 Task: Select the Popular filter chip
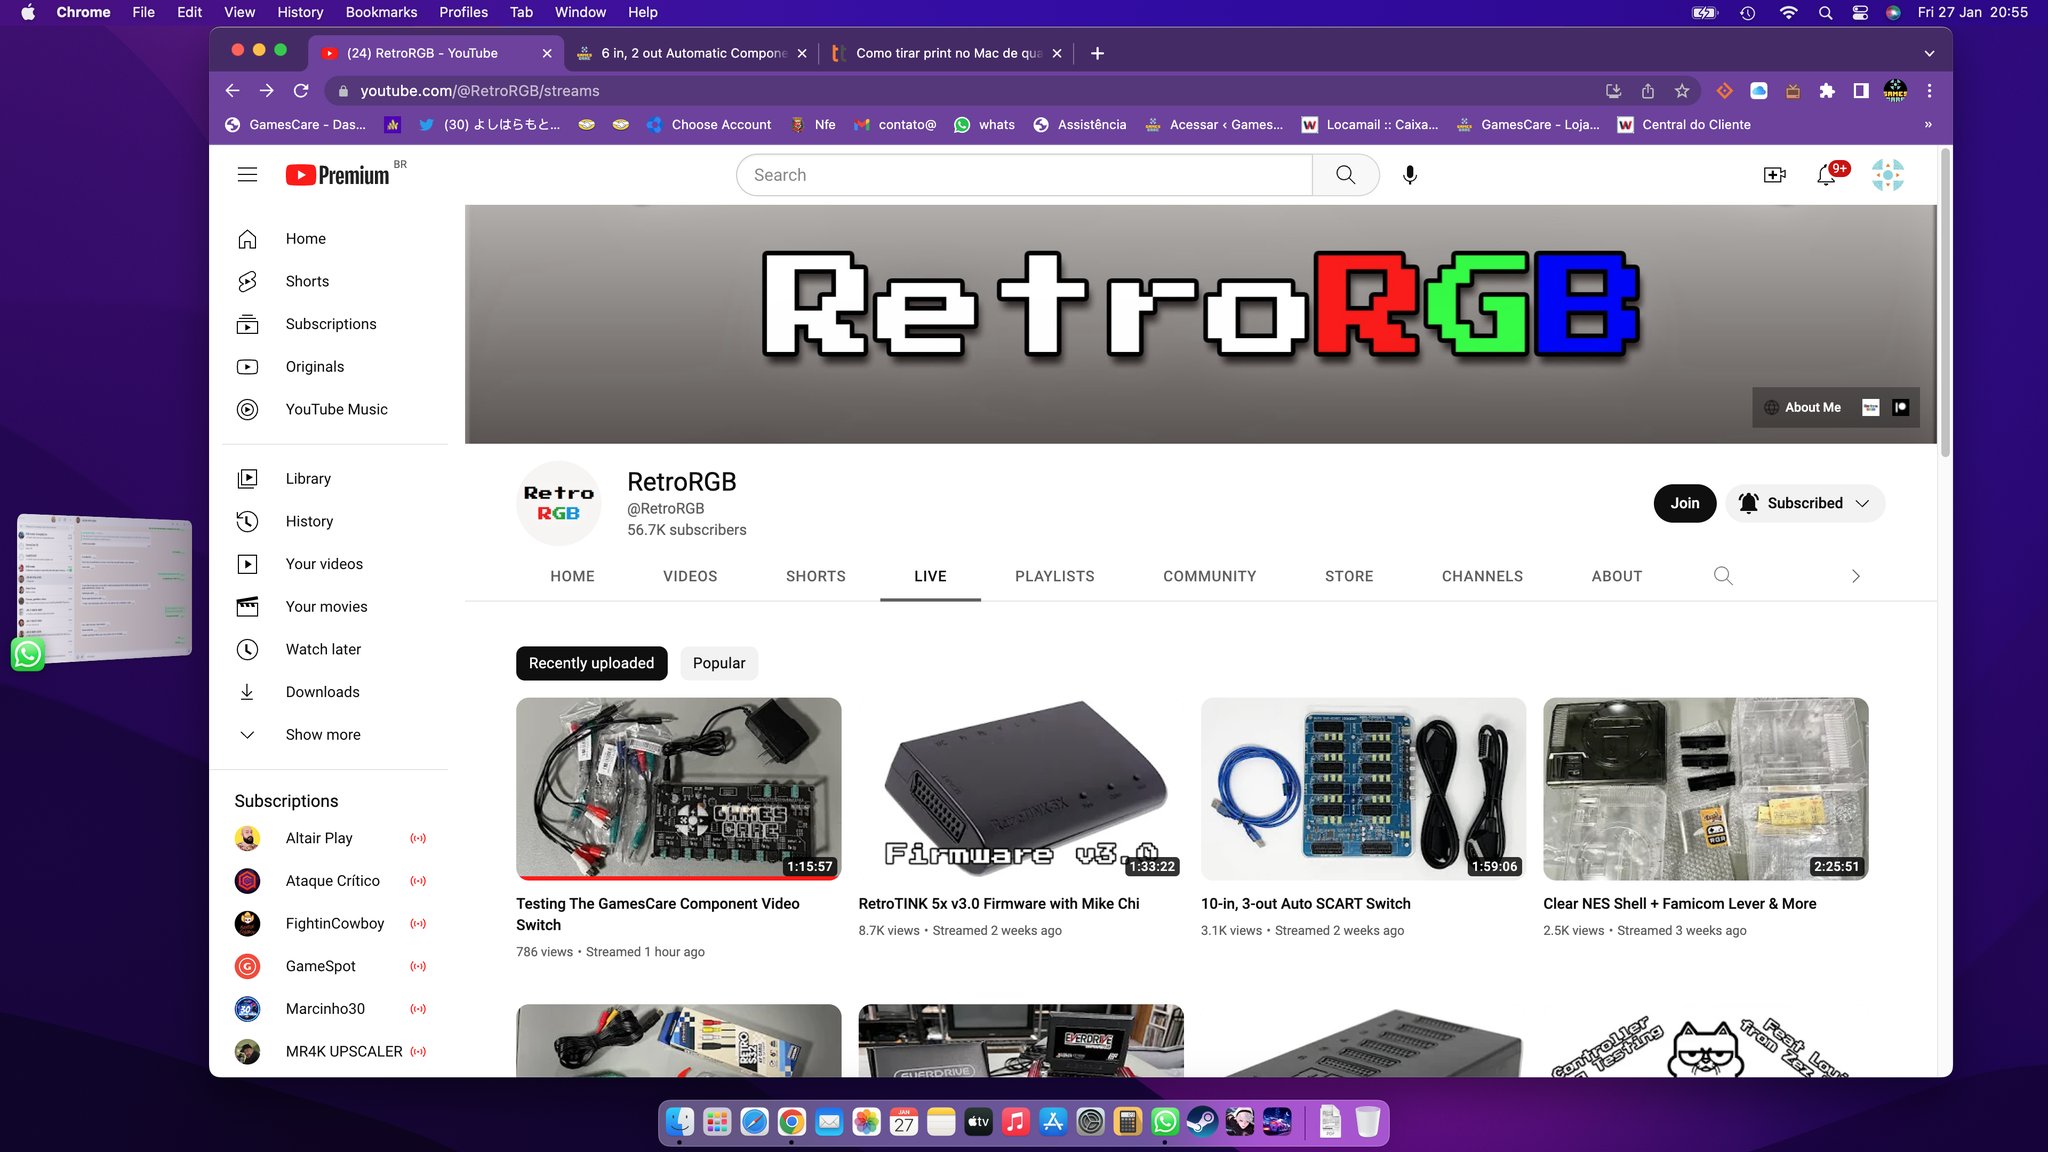pos(719,663)
